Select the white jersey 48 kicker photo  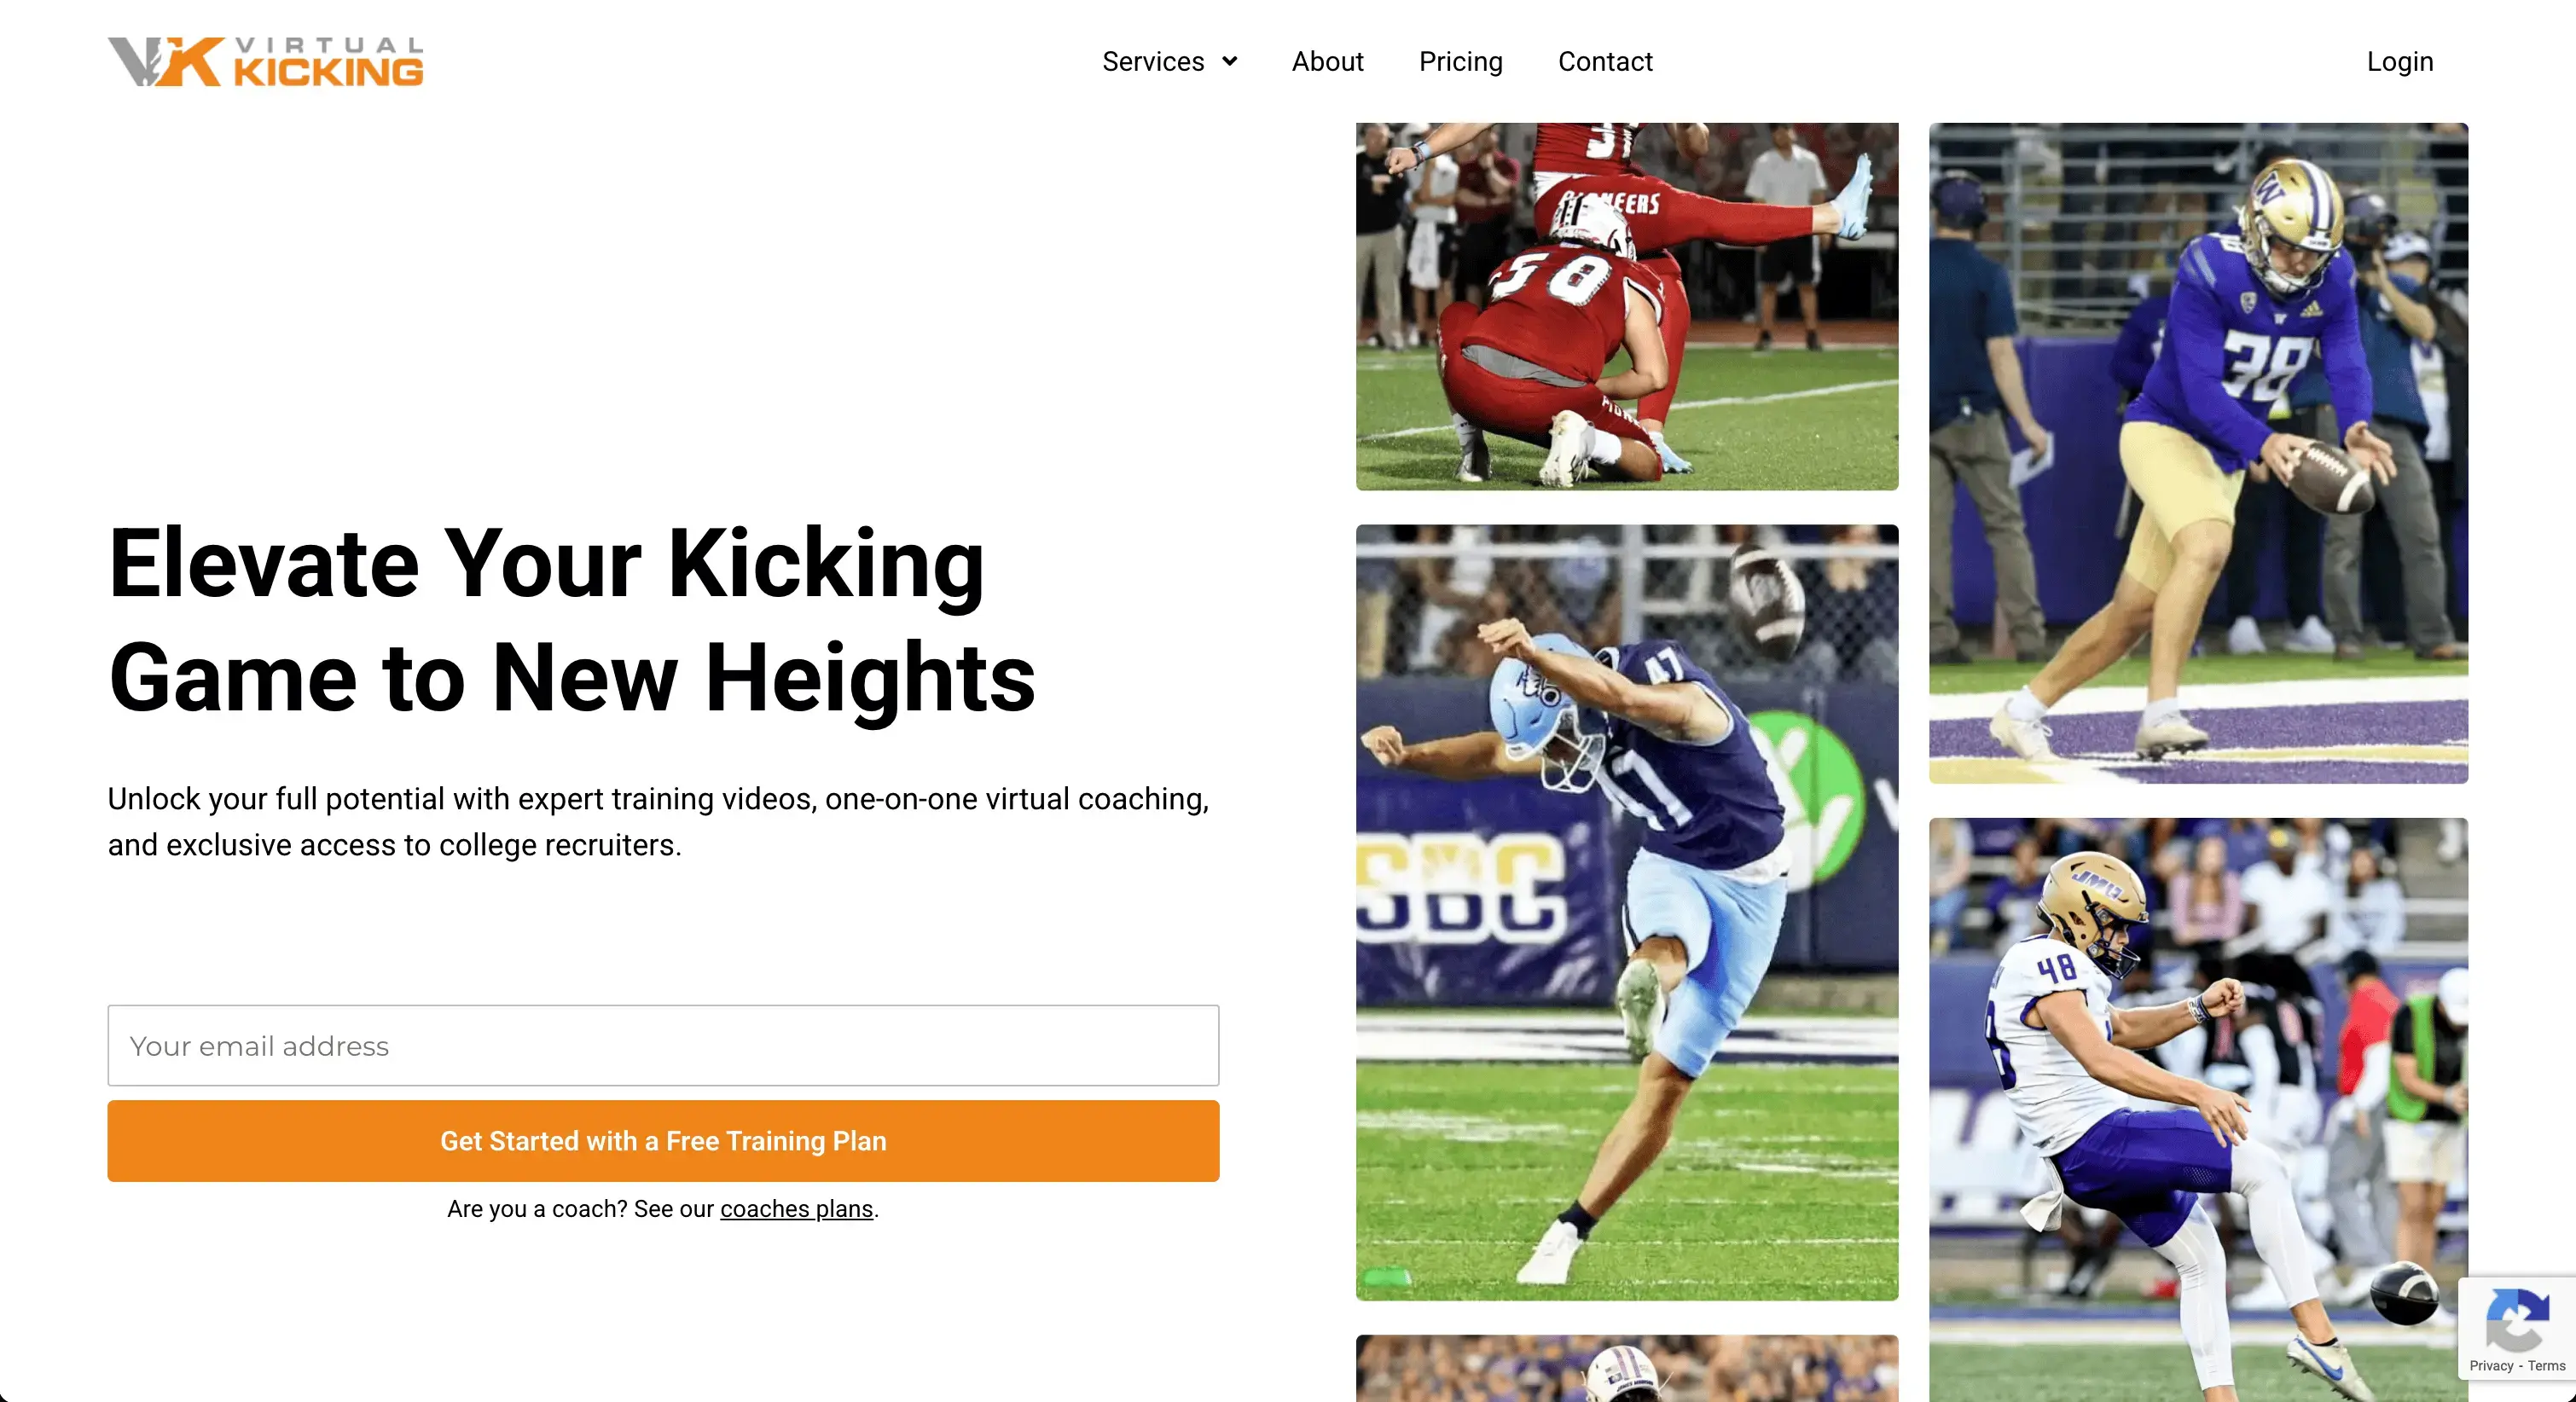[x=2198, y=1110]
